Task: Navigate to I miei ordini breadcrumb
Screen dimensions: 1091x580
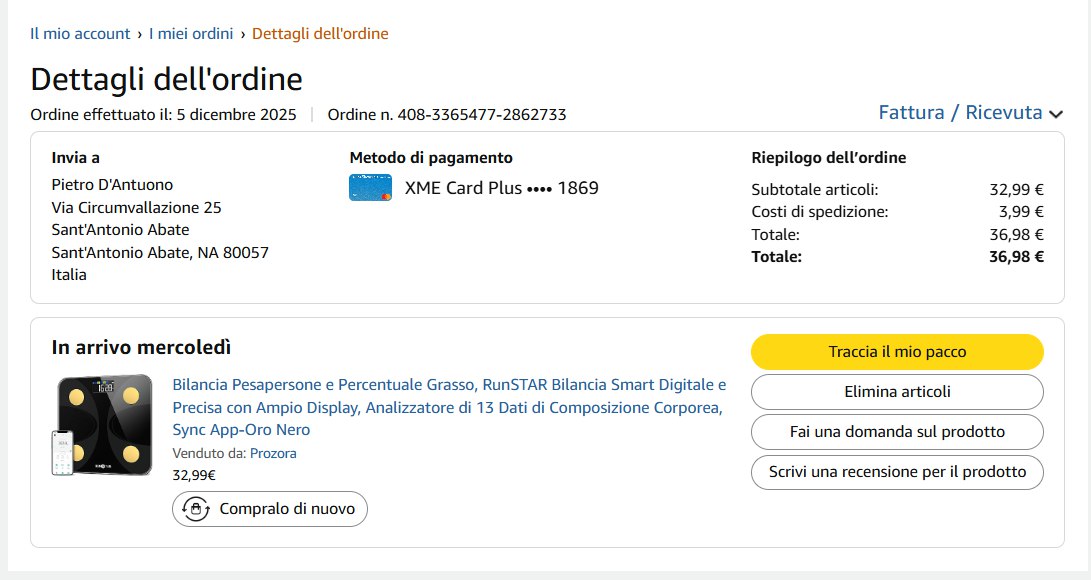Action: pos(190,34)
